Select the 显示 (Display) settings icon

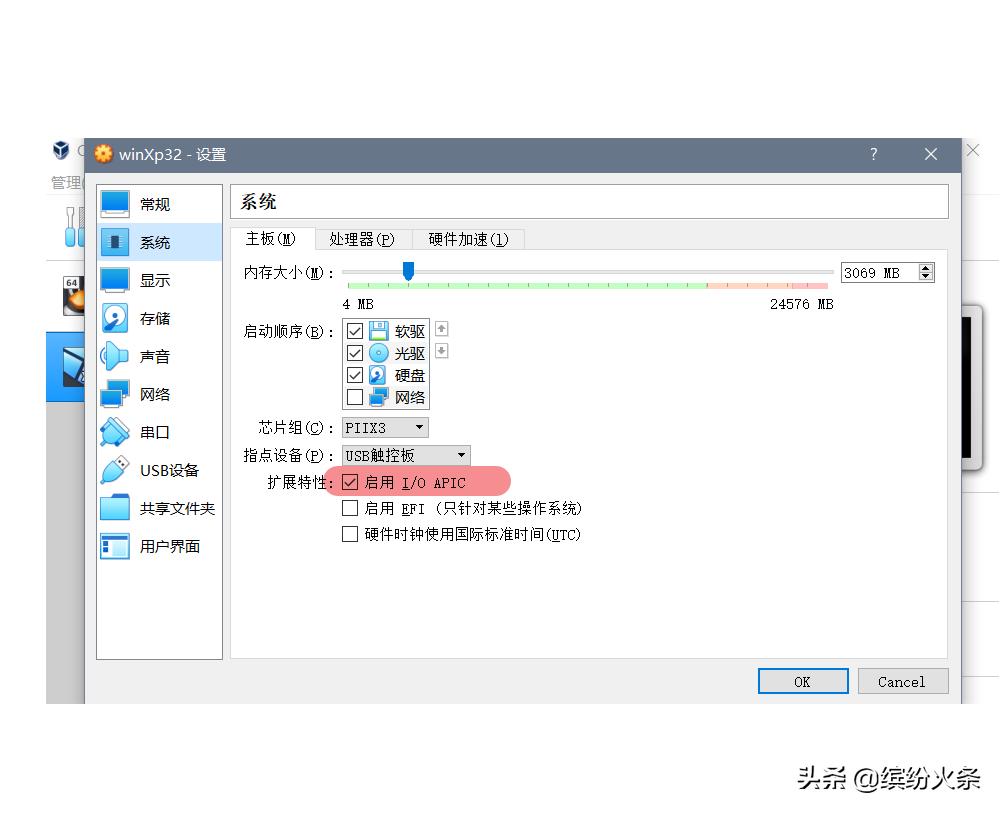point(155,280)
